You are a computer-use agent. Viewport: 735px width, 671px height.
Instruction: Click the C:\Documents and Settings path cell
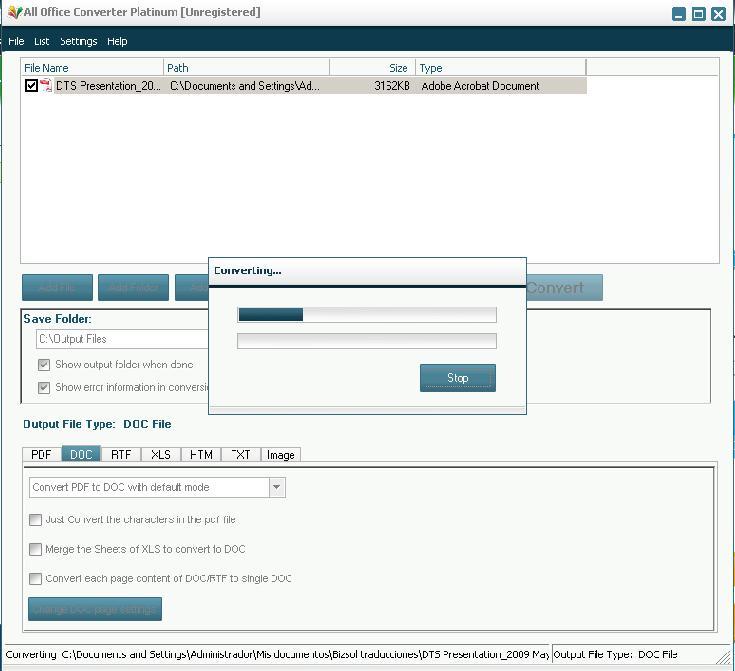coord(245,86)
